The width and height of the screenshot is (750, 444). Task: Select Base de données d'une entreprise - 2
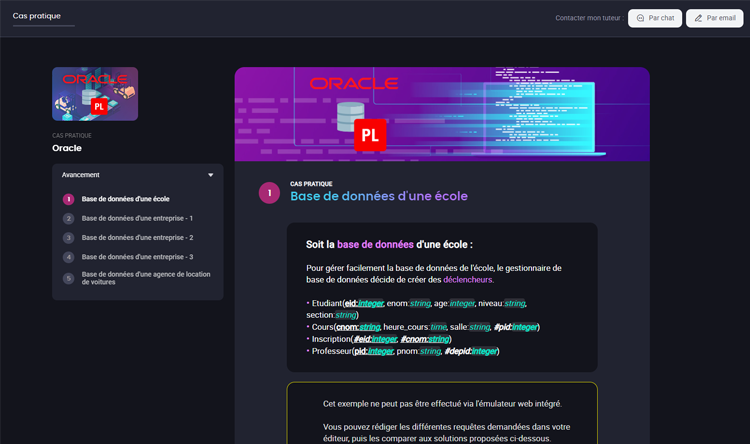click(x=137, y=238)
